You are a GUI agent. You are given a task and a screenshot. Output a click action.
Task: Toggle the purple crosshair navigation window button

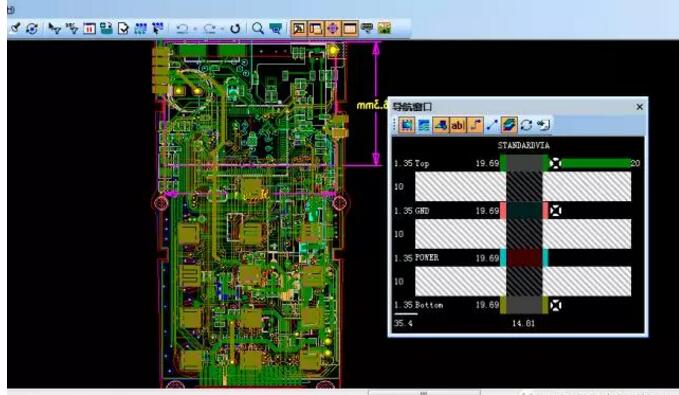point(333,29)
